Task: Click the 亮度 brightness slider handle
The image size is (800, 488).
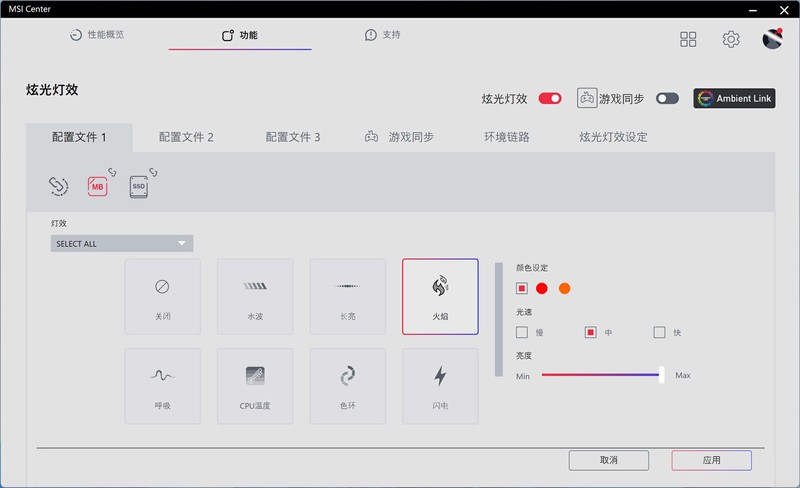Action: coord(661,375)
